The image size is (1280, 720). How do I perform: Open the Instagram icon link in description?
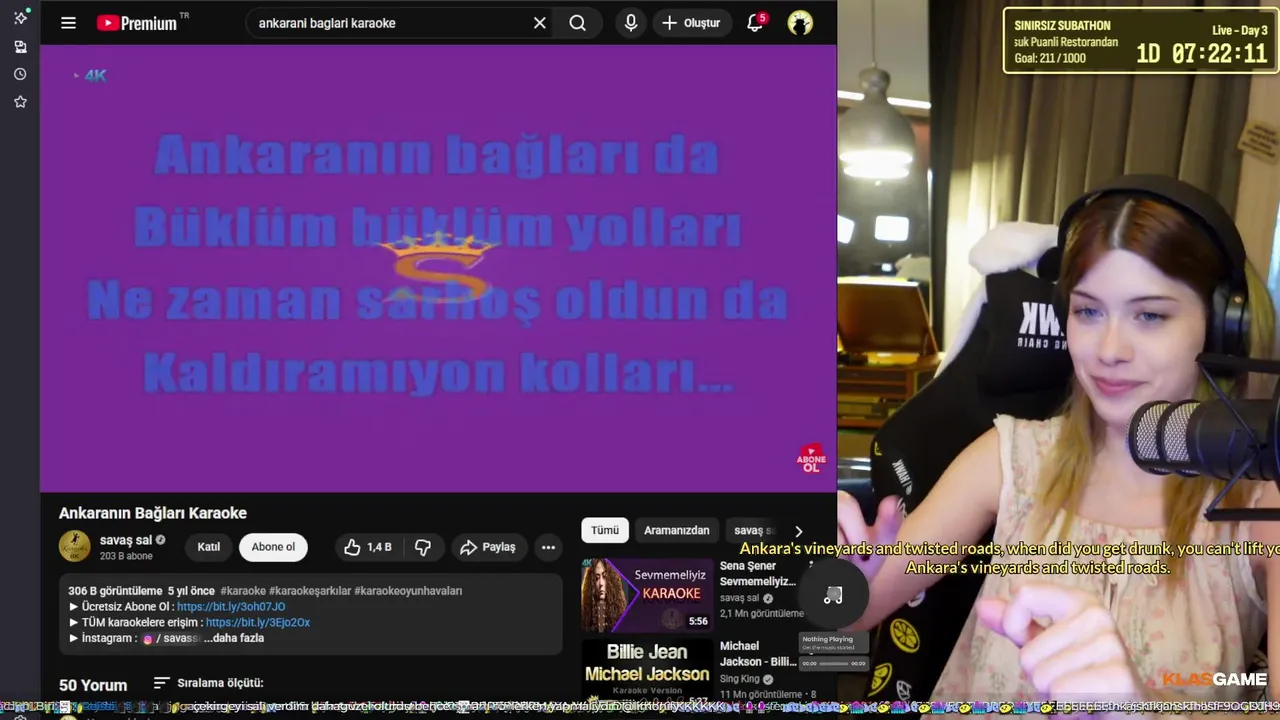[x=148, y=638]
